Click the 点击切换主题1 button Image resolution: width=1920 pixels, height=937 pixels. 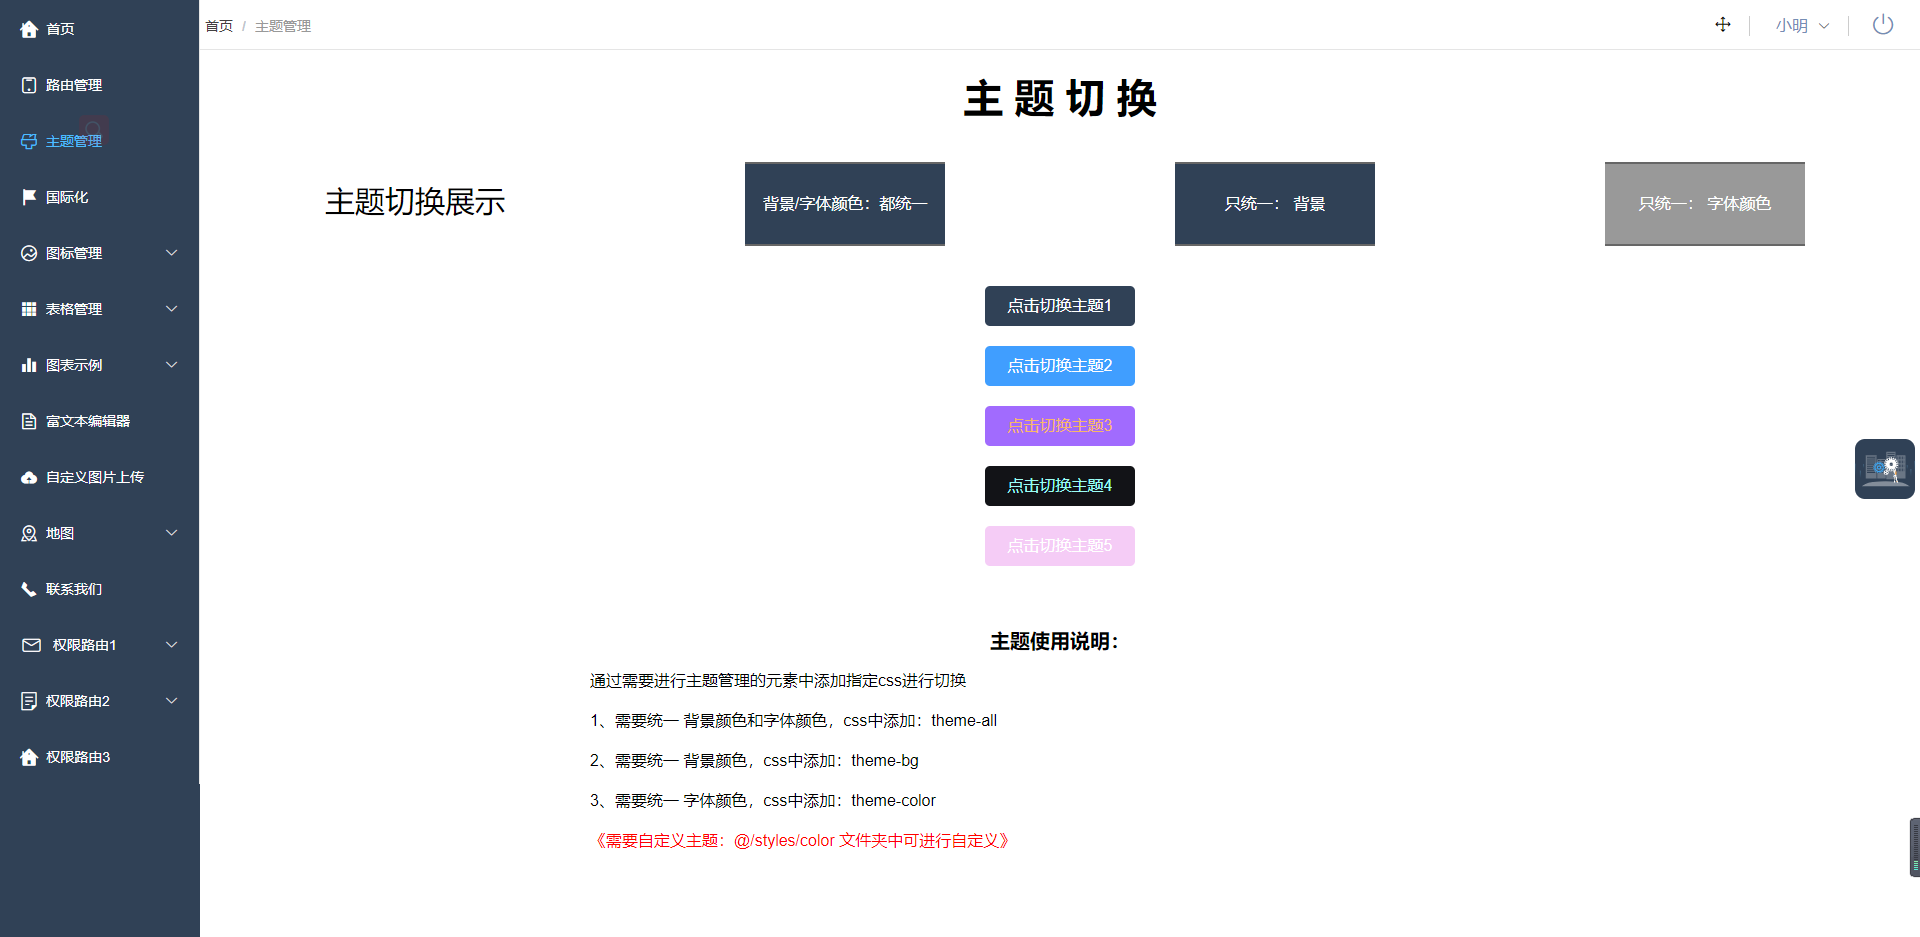click(1060, 306)
